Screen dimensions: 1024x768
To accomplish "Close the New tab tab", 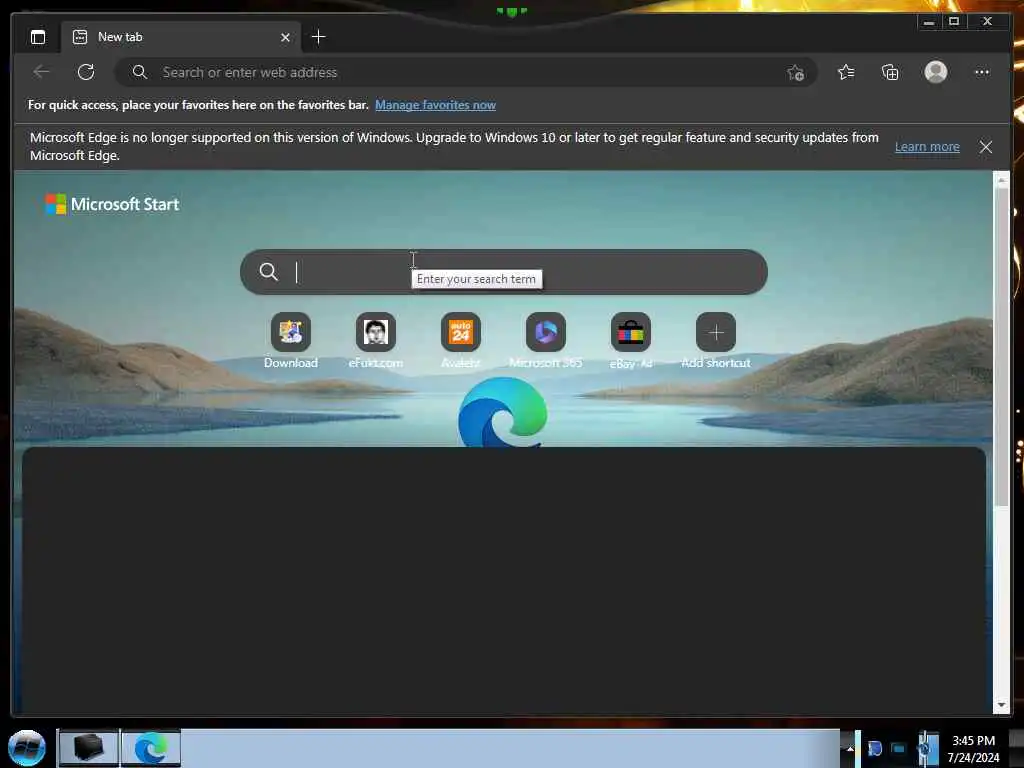I will (285, 37).
